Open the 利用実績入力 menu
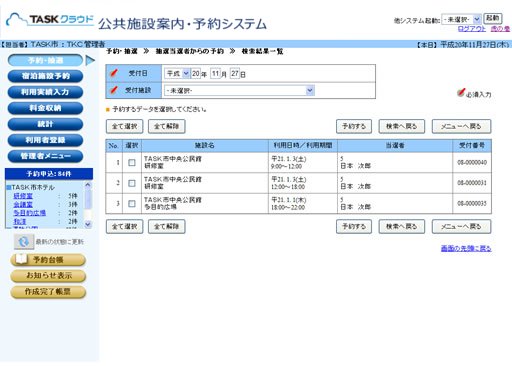512x366 pixels. click(x=45, y=92)
